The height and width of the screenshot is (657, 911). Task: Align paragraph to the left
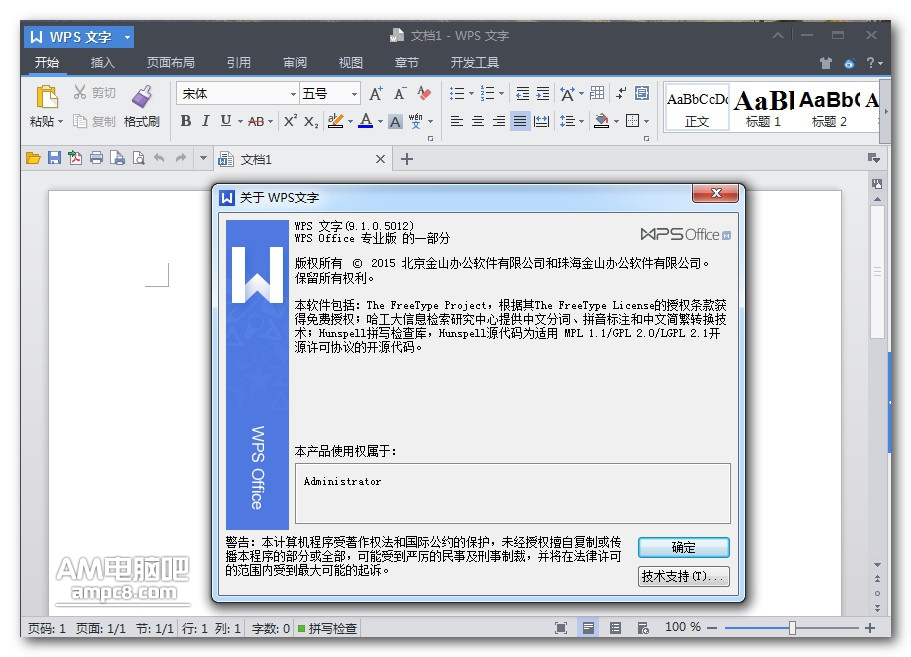pos(457,121)
